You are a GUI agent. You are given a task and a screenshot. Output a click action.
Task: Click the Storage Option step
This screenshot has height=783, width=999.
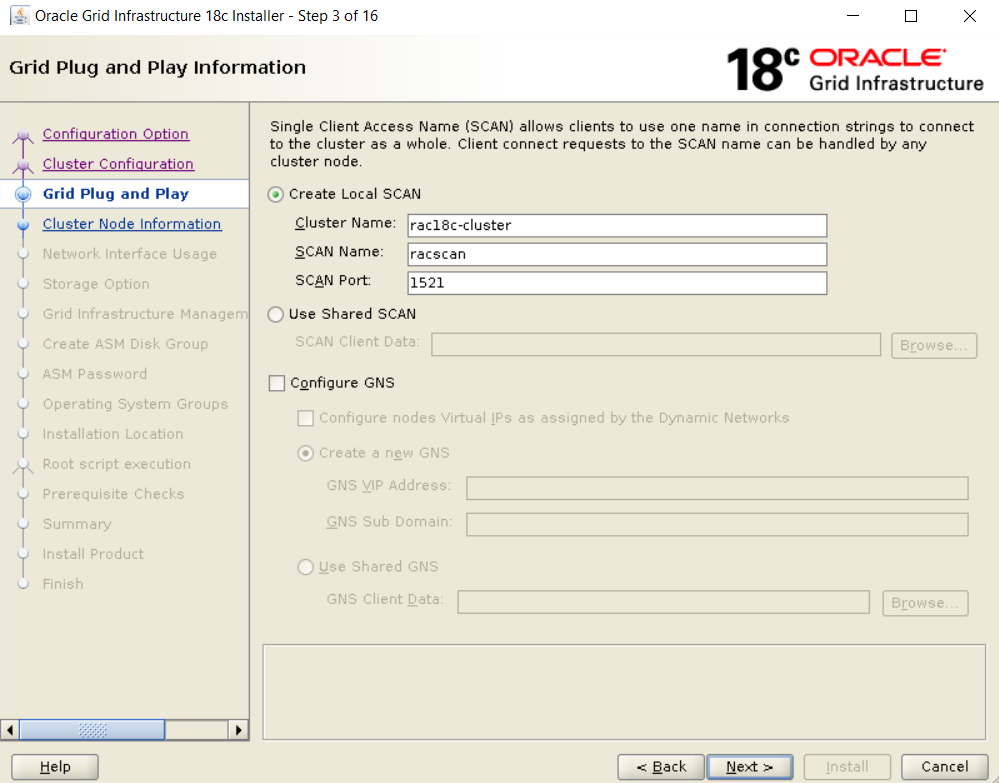point(96,284)
